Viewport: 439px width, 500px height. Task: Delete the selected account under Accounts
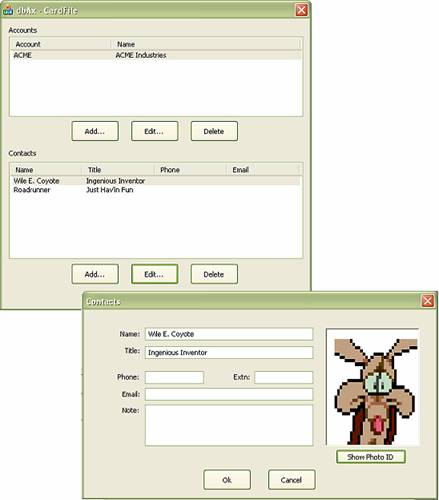click(x=214, y=131)
